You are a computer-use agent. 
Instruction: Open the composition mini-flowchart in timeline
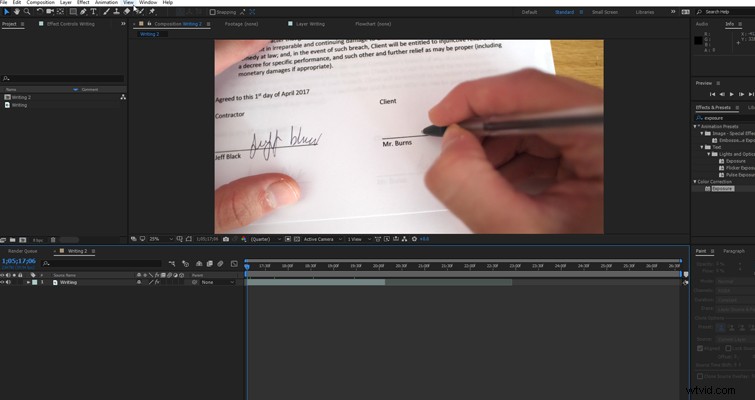pyautogui.click(x=172, y=263)
